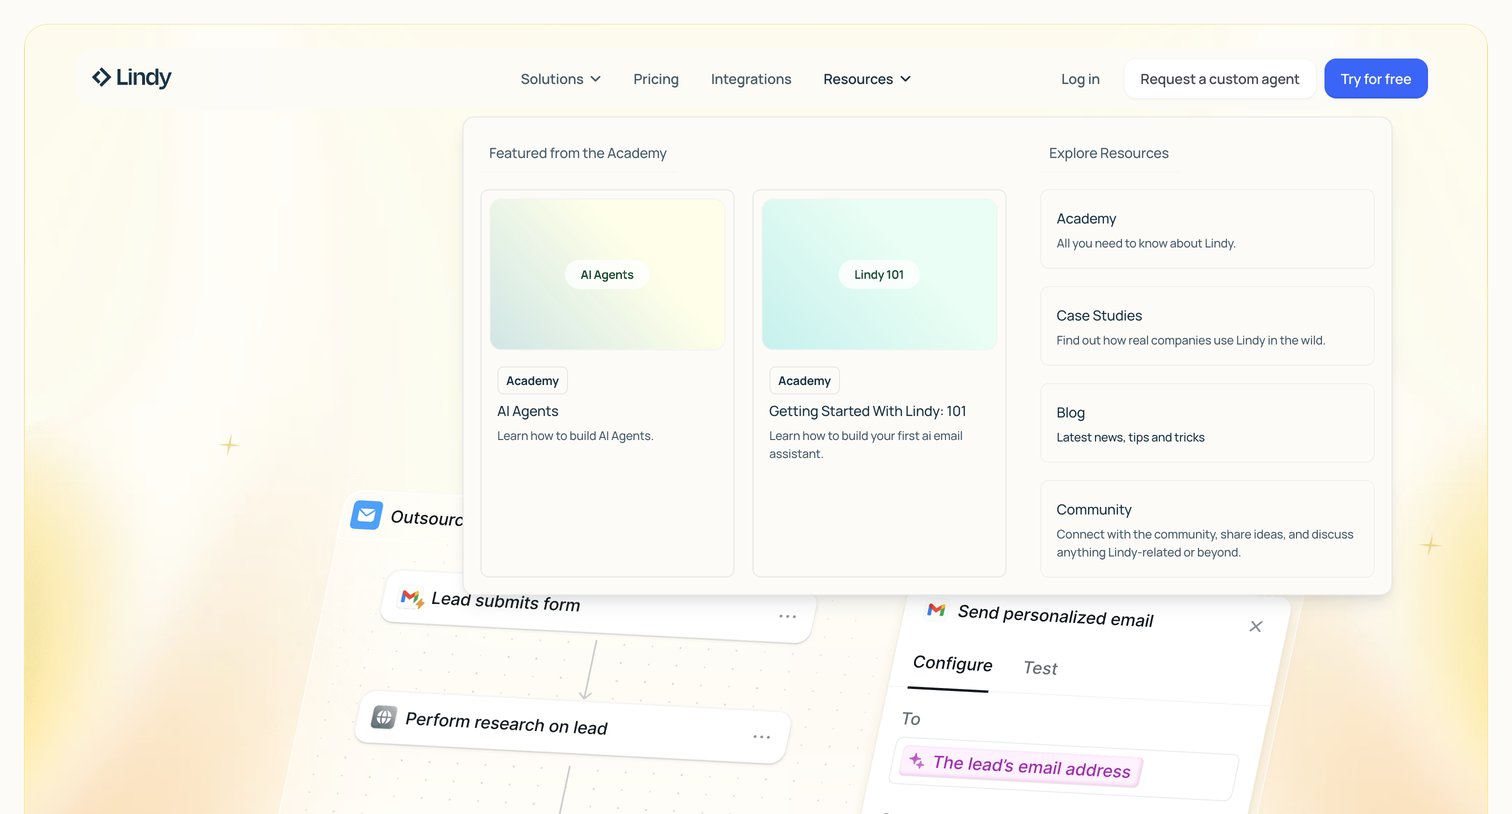1512x814 pixels.
Task: Go to the Pricing page
Action: click(656, 79)
